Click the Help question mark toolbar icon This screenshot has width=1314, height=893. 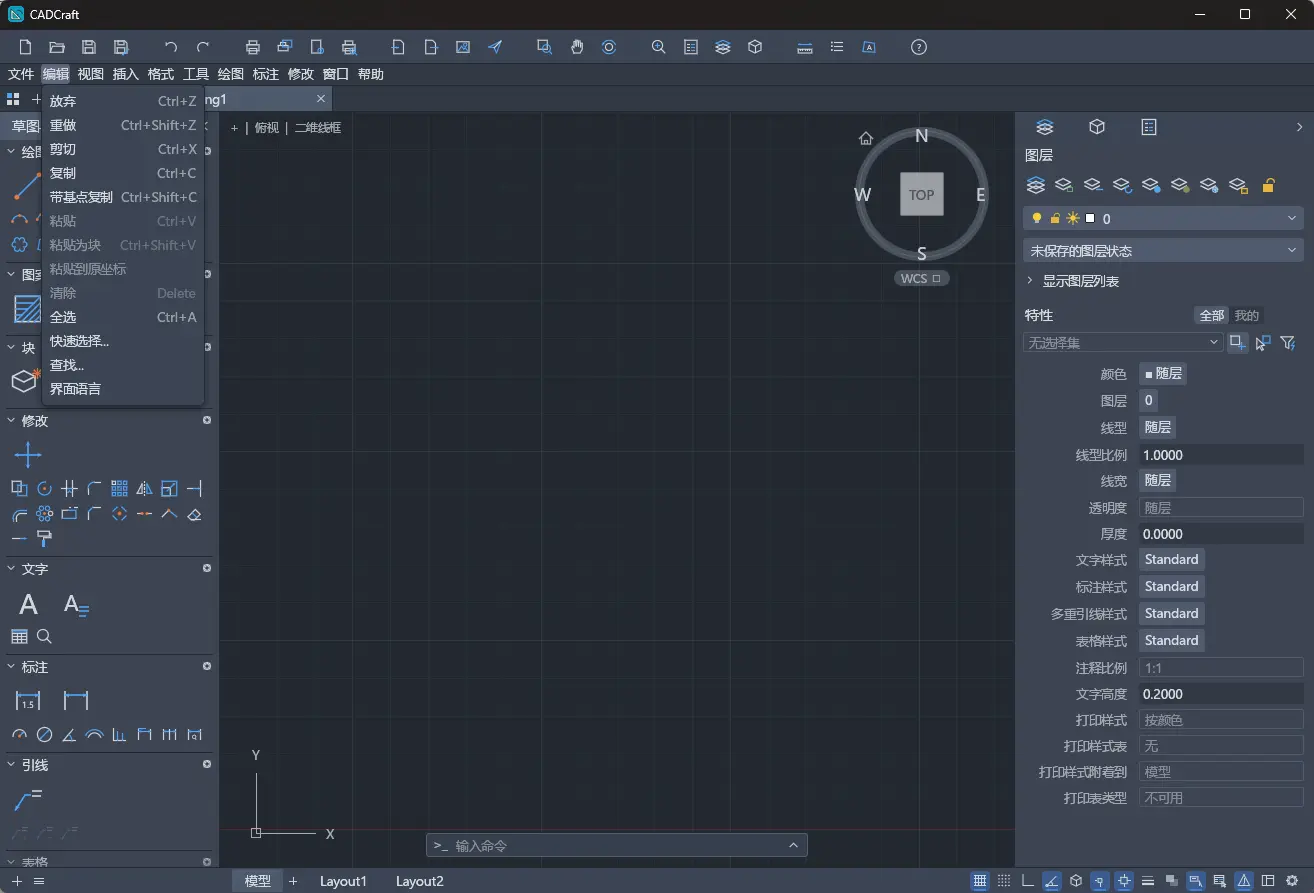point(919,47)
